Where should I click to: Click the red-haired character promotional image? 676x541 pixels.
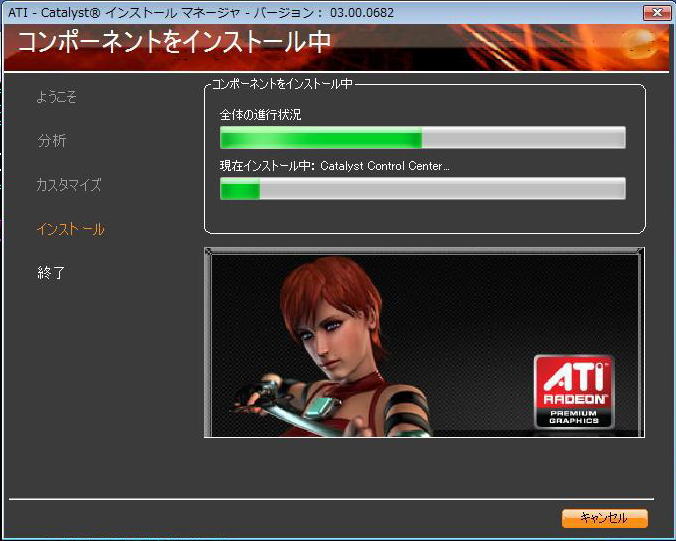tap(425, 343)
